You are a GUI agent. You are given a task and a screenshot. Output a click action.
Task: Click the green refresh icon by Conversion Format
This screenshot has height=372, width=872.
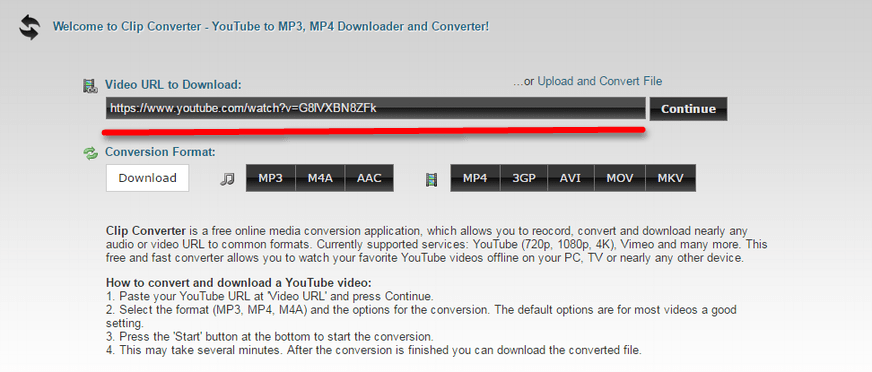[x=90, y=153]
